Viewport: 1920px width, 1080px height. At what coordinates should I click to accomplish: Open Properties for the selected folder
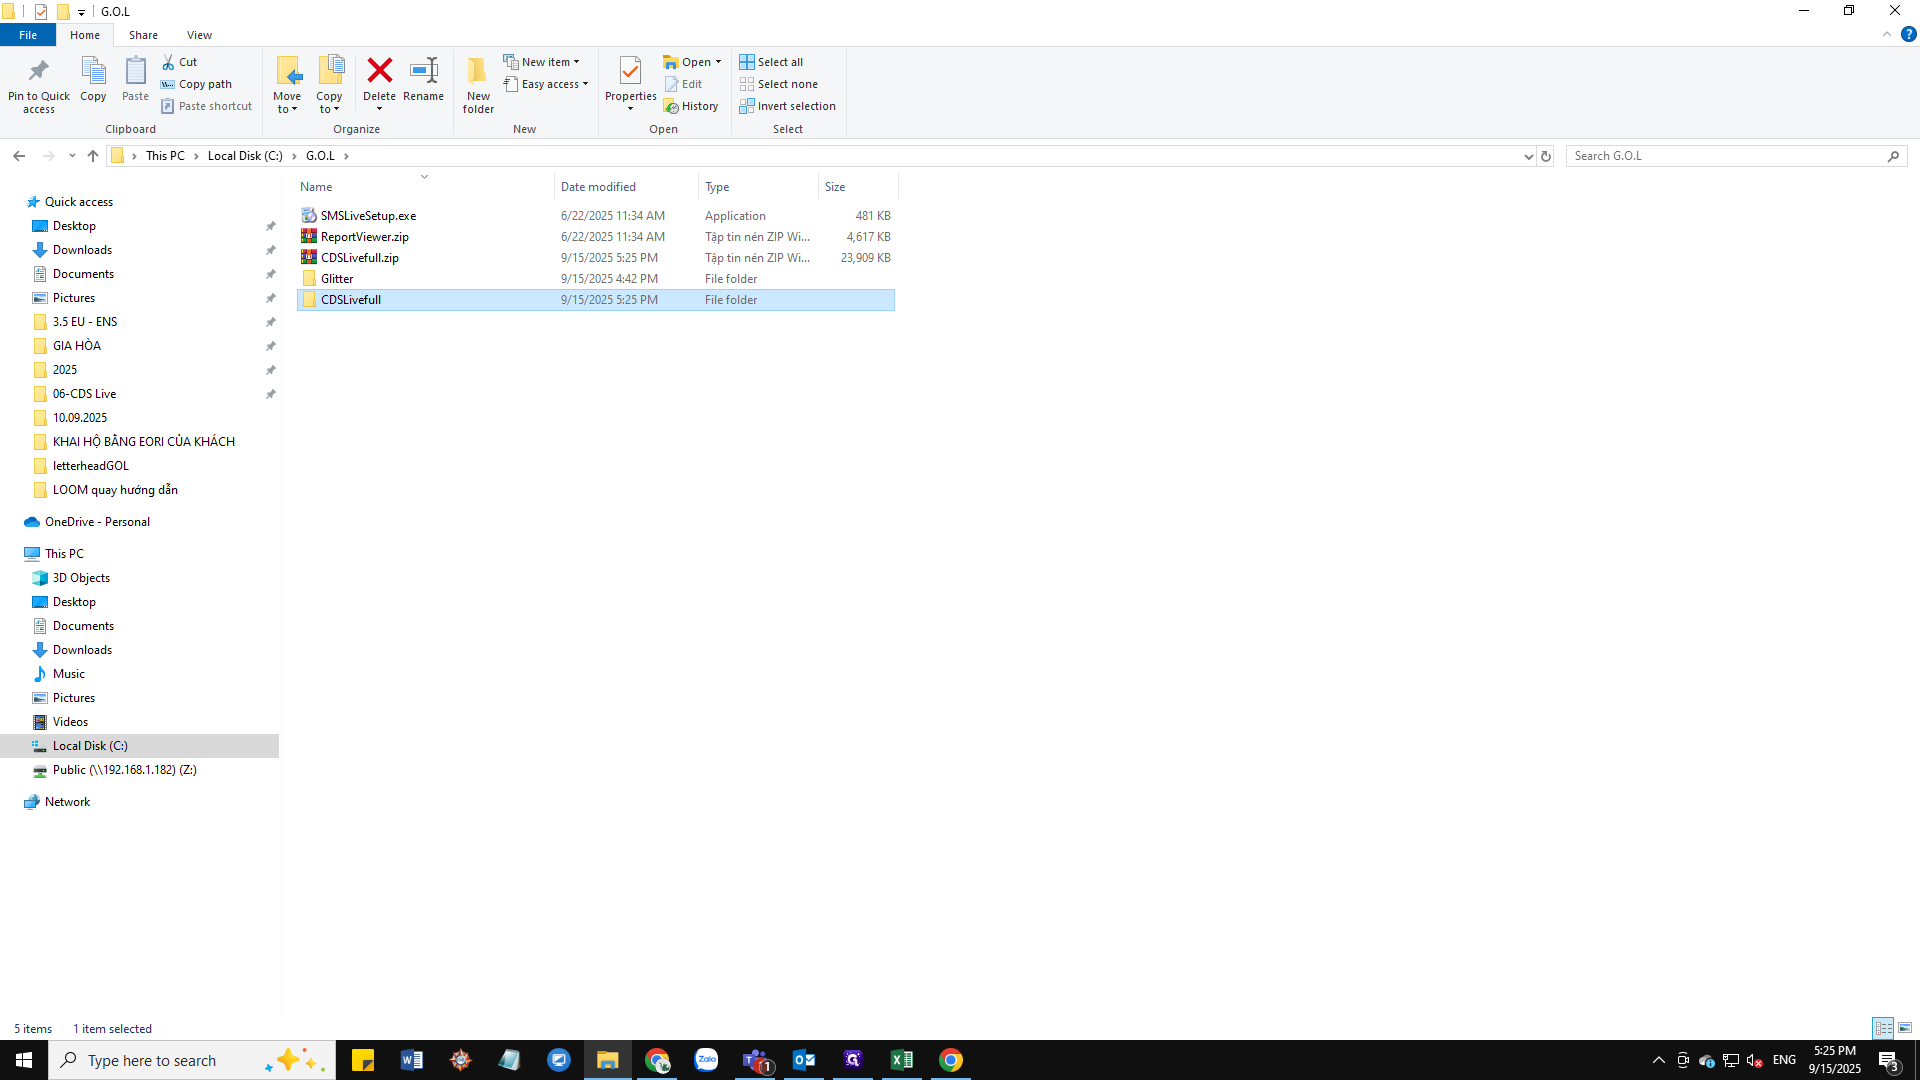point(630,80)
